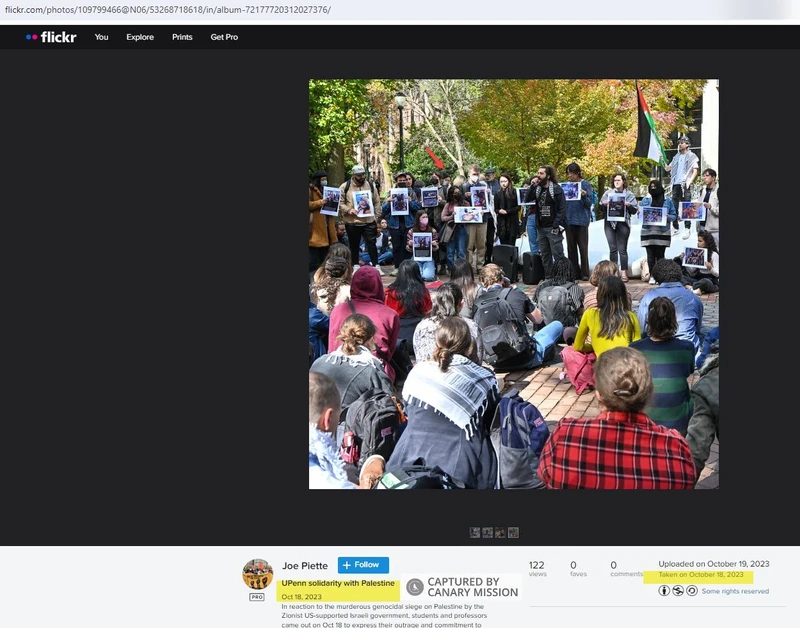The height and width of the screenshot is (628, 800).
Task: Click the Flickr logo
Action: point(51,37)
